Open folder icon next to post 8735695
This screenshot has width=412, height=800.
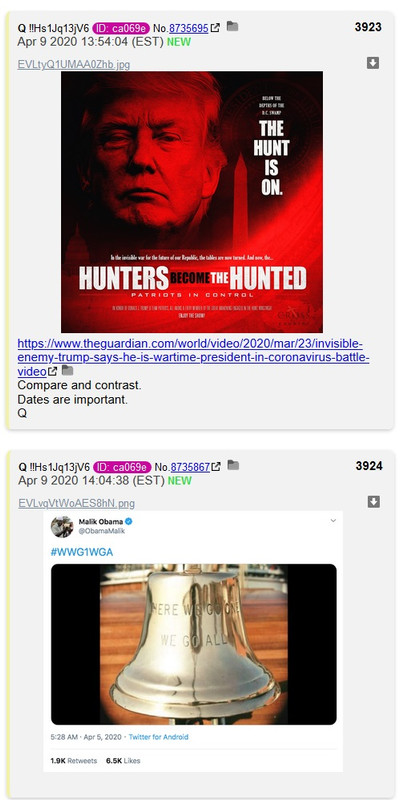pyautogui.click(x=233, y=27)
